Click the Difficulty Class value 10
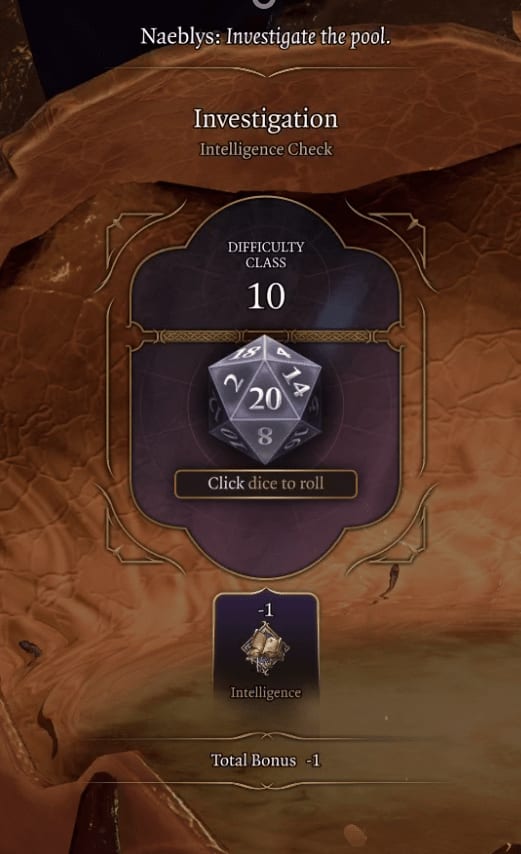This screenshot has width=521, height=854. (x=266, y=297)
